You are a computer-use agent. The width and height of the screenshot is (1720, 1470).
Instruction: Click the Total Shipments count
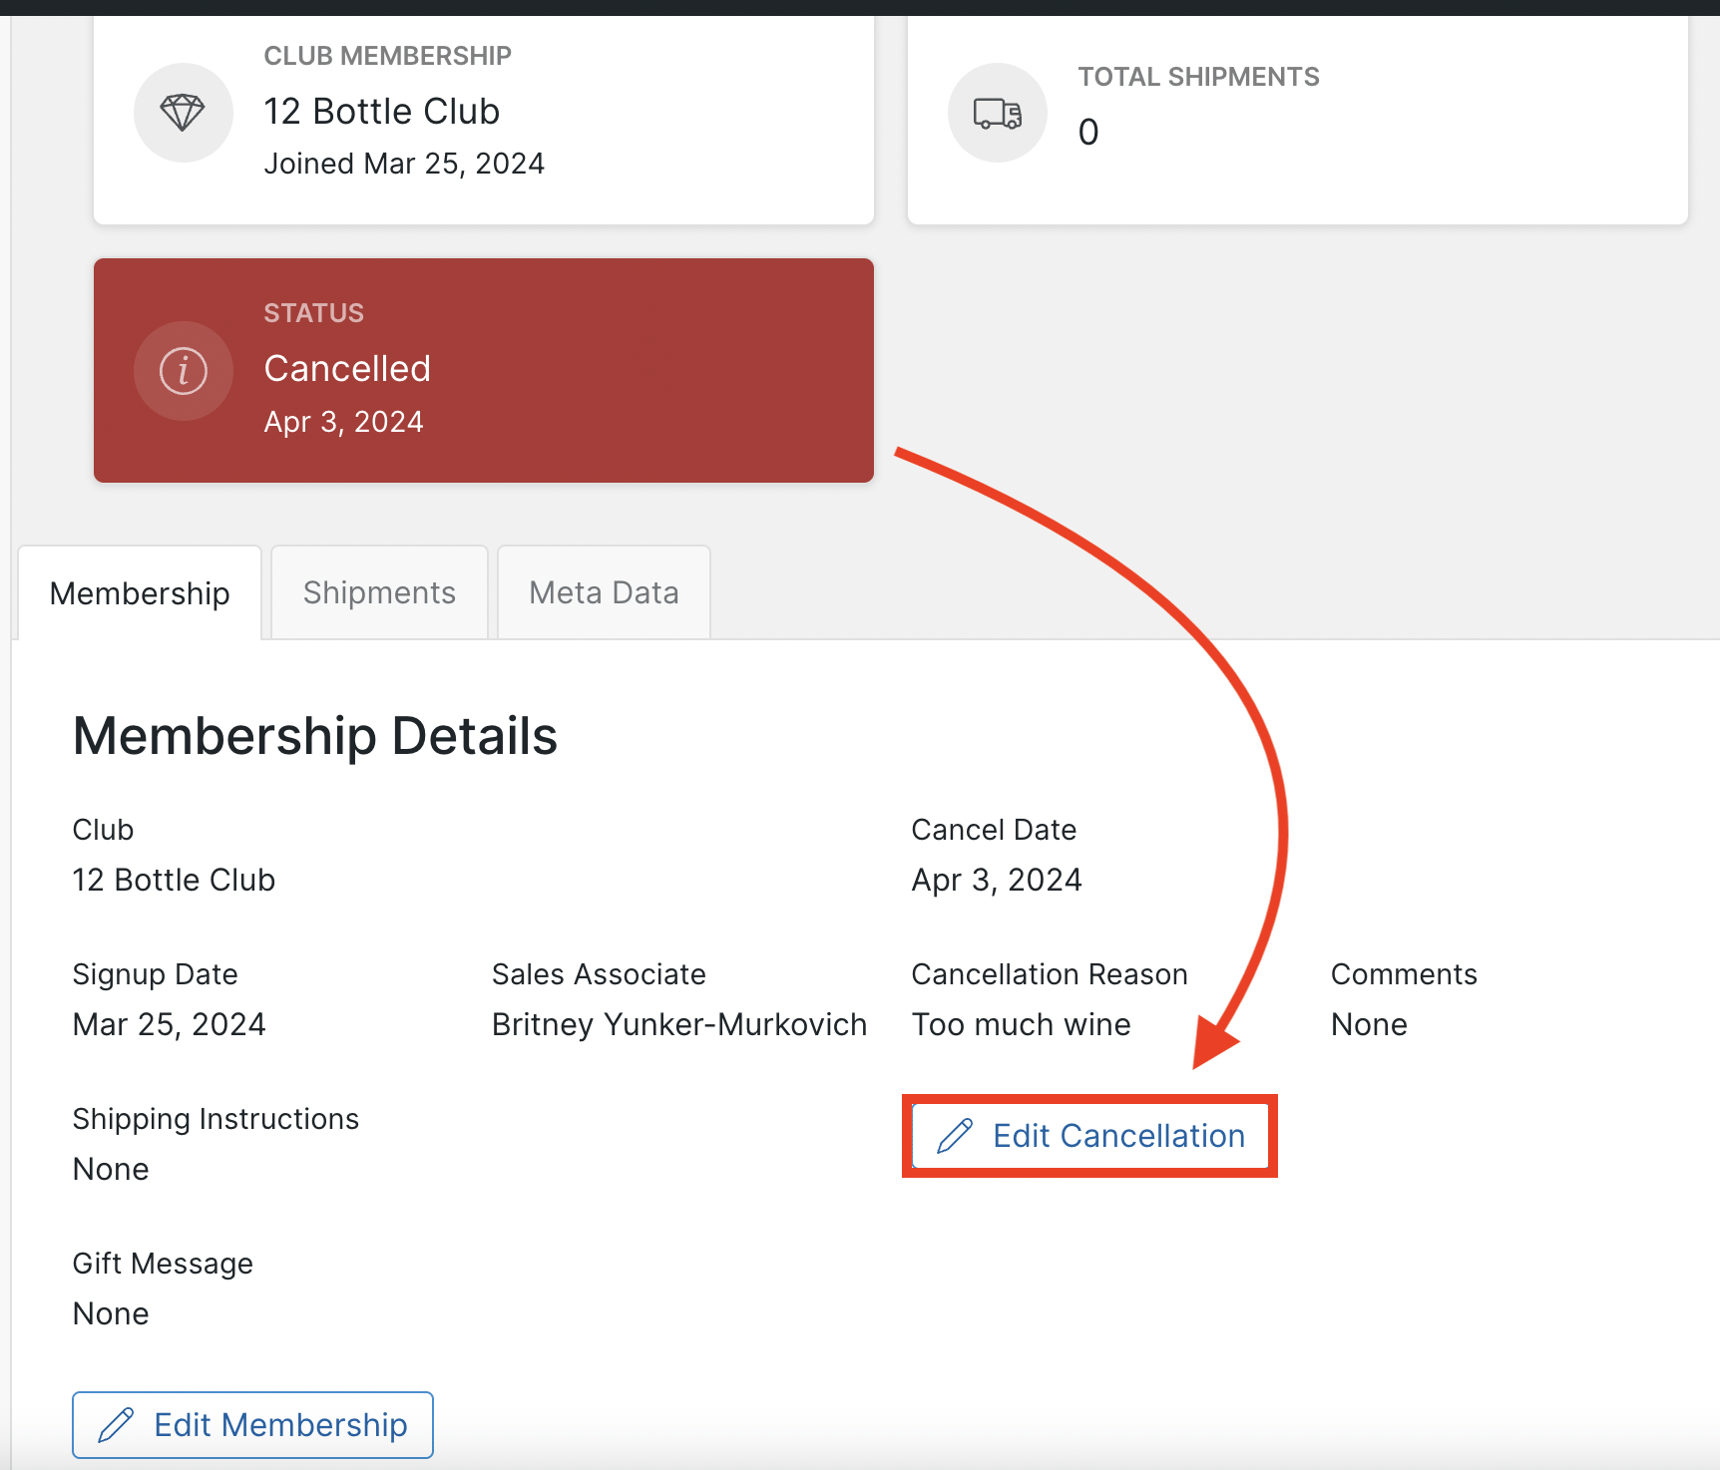(x=1088, y=131)
